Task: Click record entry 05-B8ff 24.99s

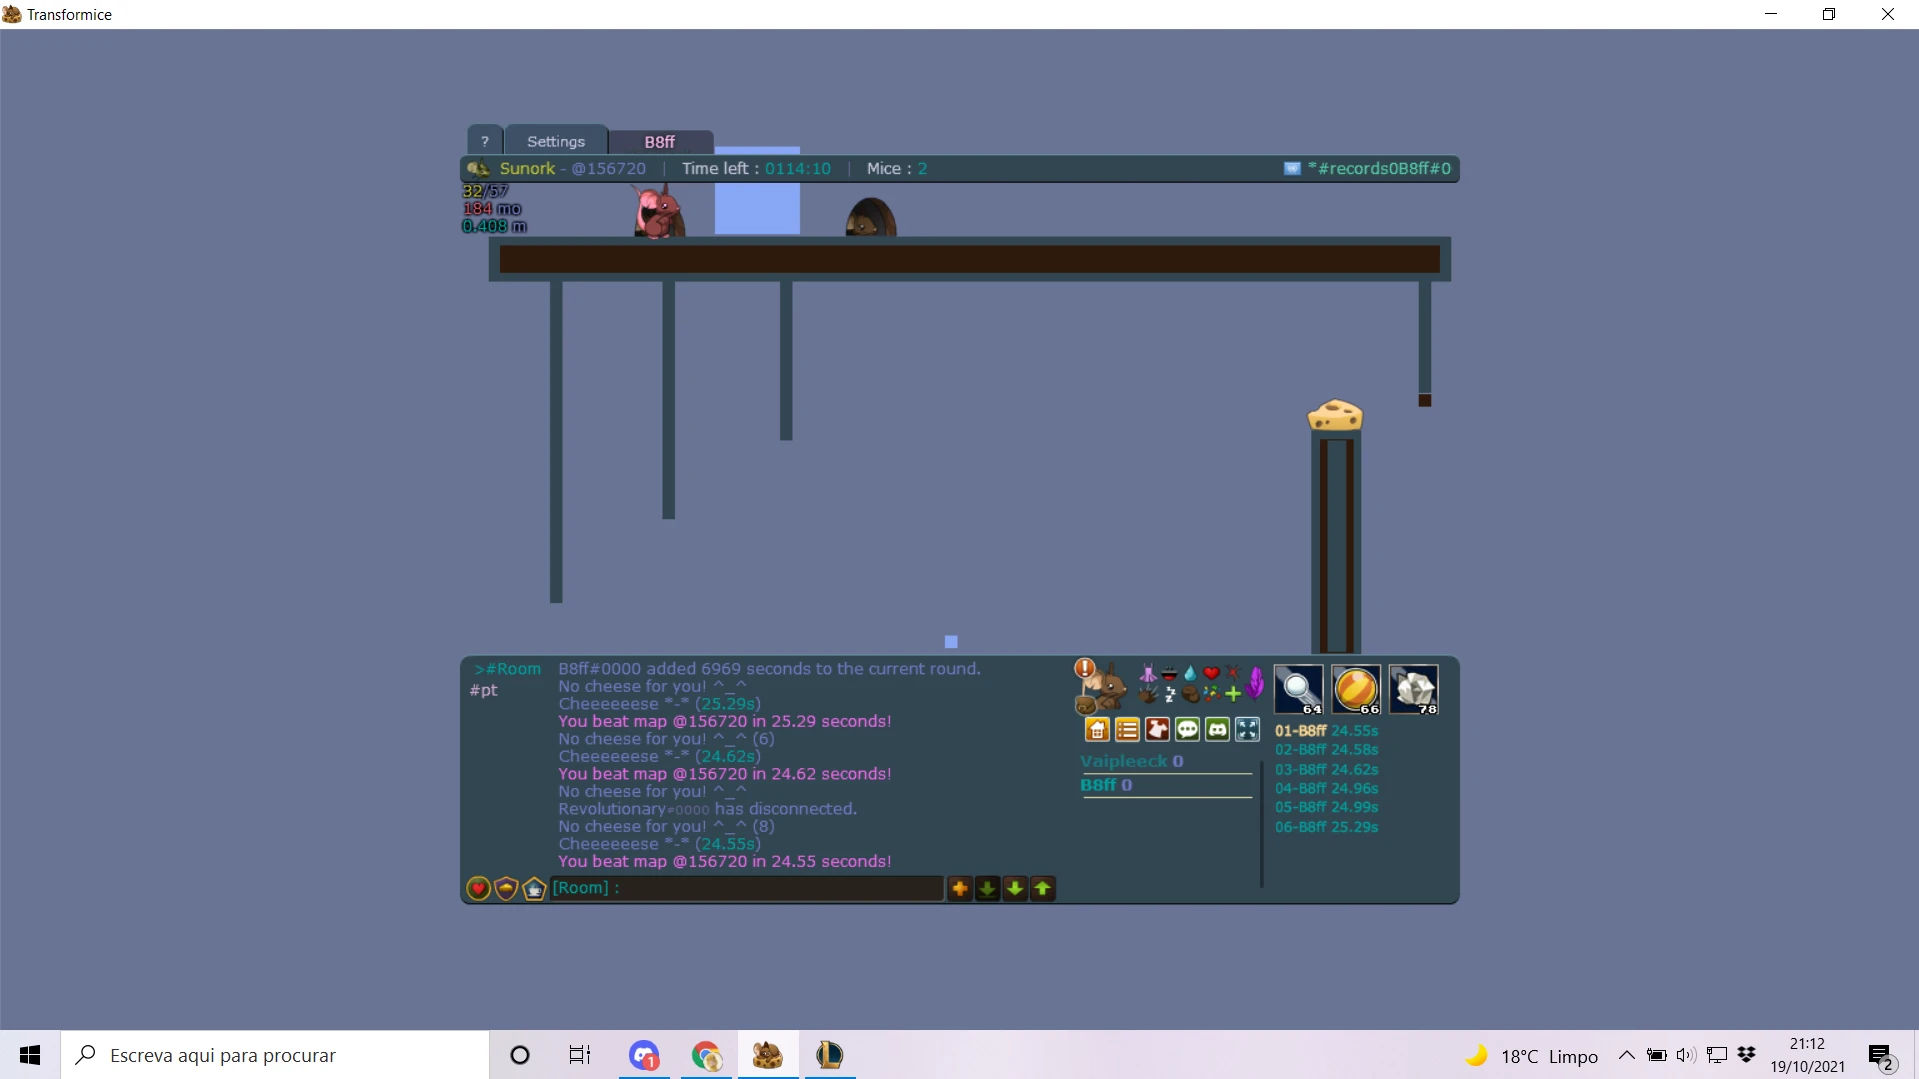Action: click(1326, 808)
